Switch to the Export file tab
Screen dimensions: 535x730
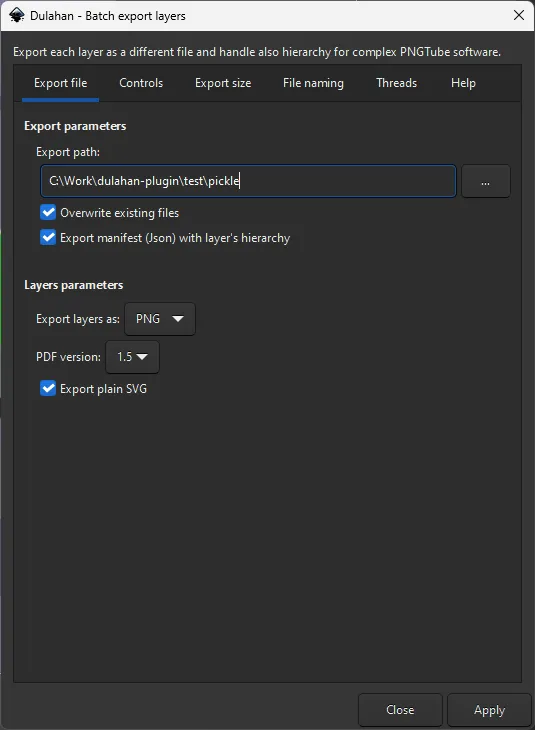coord(61,83)
